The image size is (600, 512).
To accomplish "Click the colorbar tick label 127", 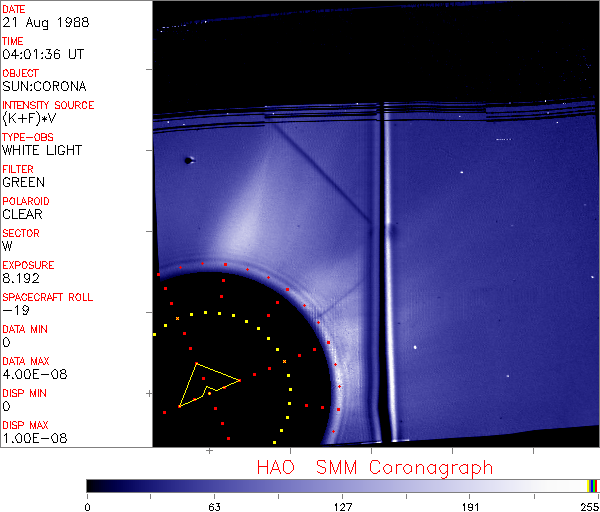I will pyautogui.click(x=342, y=505).
